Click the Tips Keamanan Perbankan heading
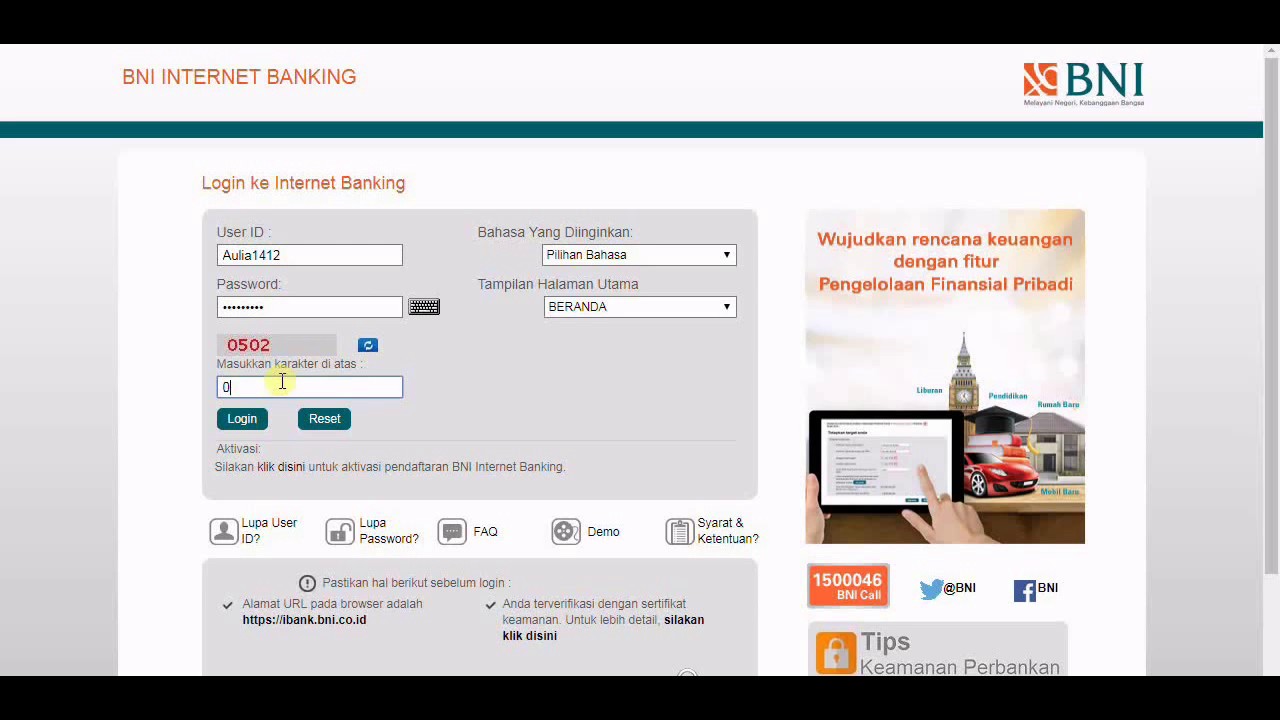Screen dimensions: 1280x720 959,654
